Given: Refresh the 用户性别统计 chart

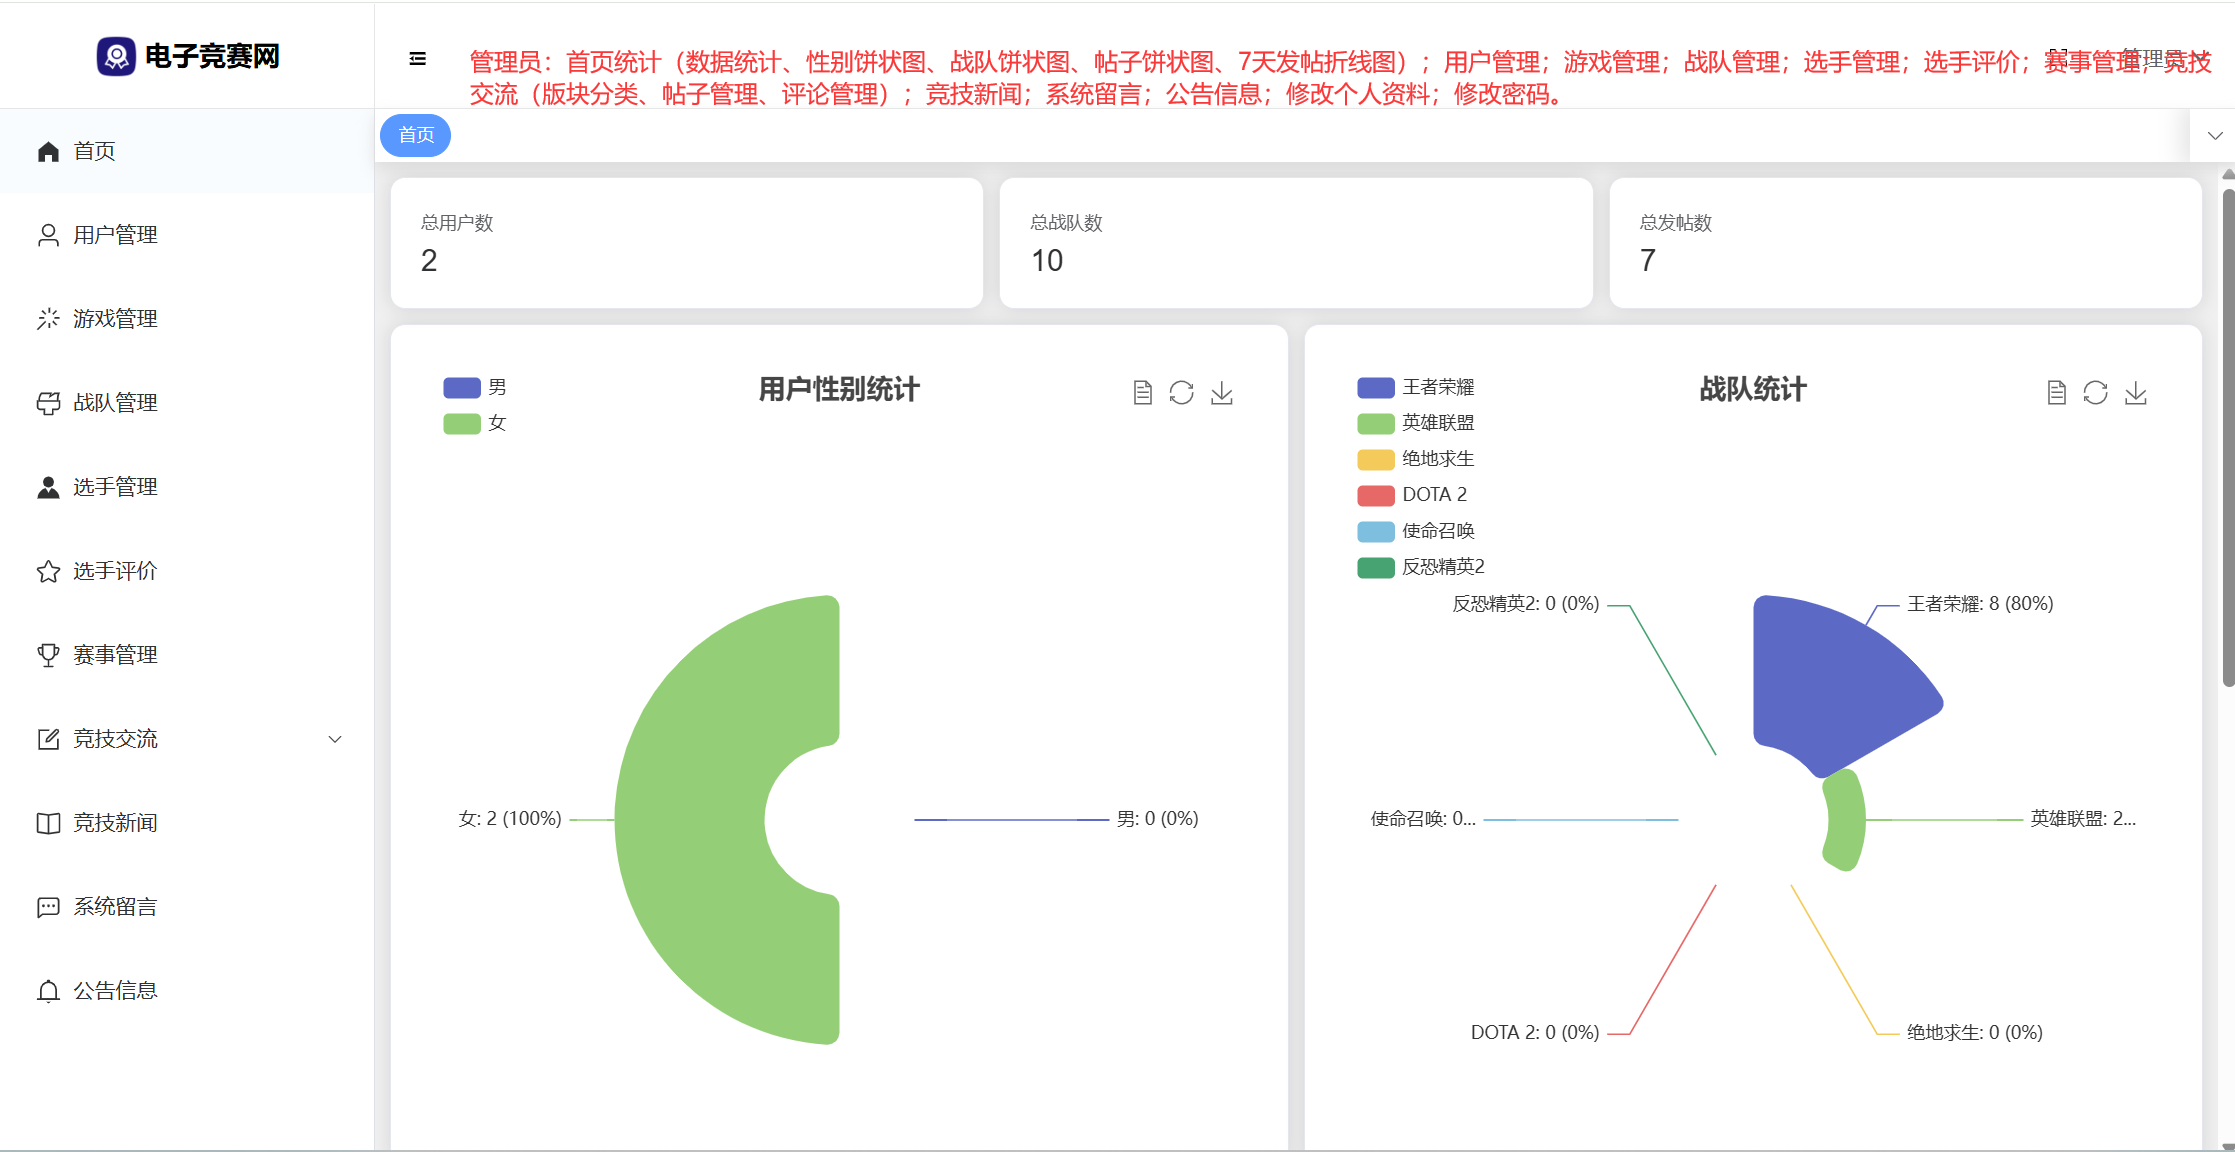Looking at the screenshot, I should pos(1182,393).
